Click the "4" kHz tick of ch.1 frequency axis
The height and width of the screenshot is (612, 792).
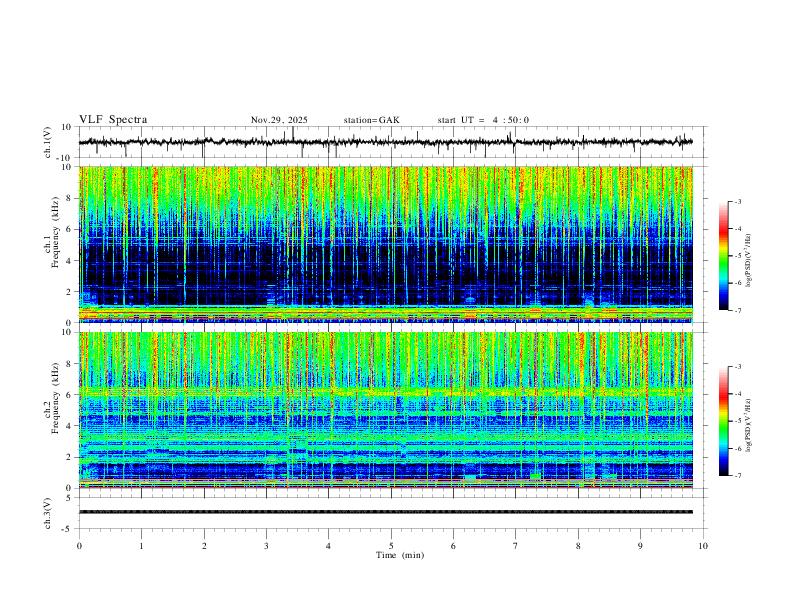click(x=70, y=261)
